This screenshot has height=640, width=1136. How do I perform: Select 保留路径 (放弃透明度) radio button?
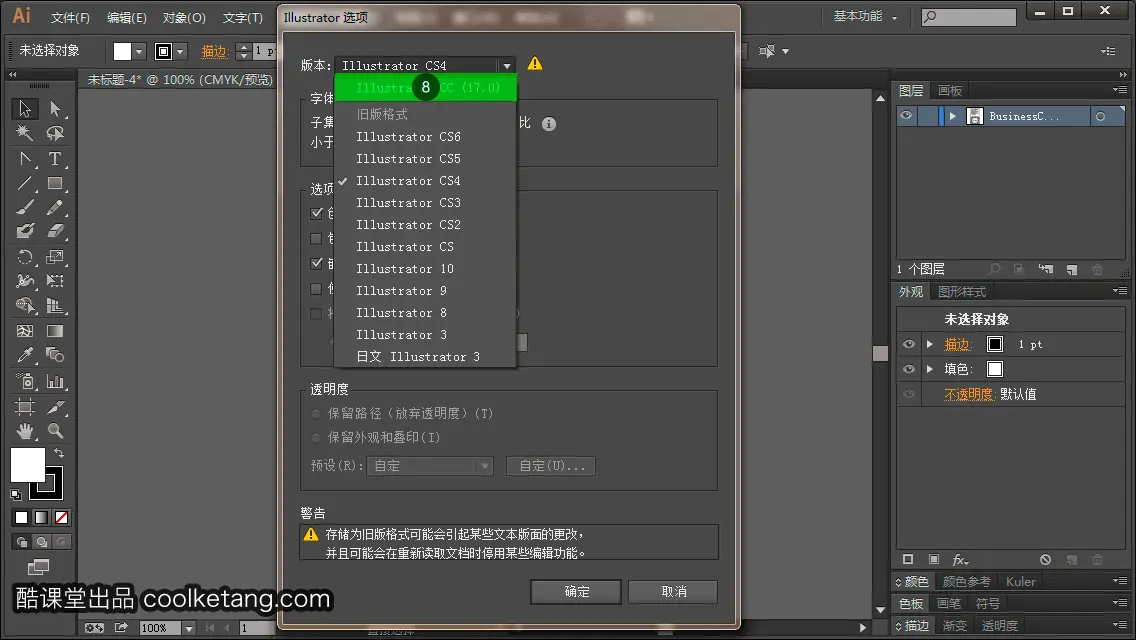(x=316, y=414)
